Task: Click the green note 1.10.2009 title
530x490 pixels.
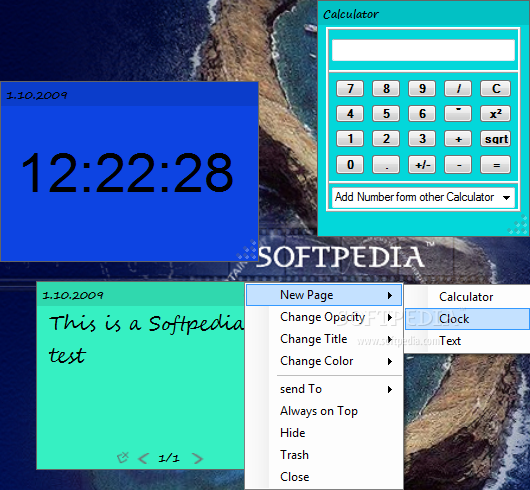Action: tap(73, 295)
